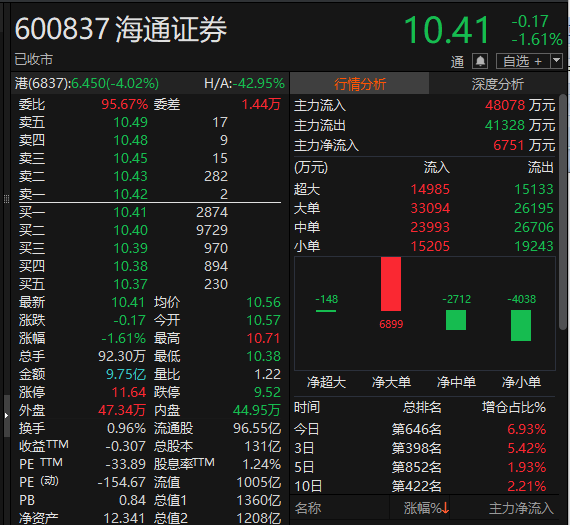Select the 卖三 price 10.45
Screen dimensions: 570x525
pos(131,159)
